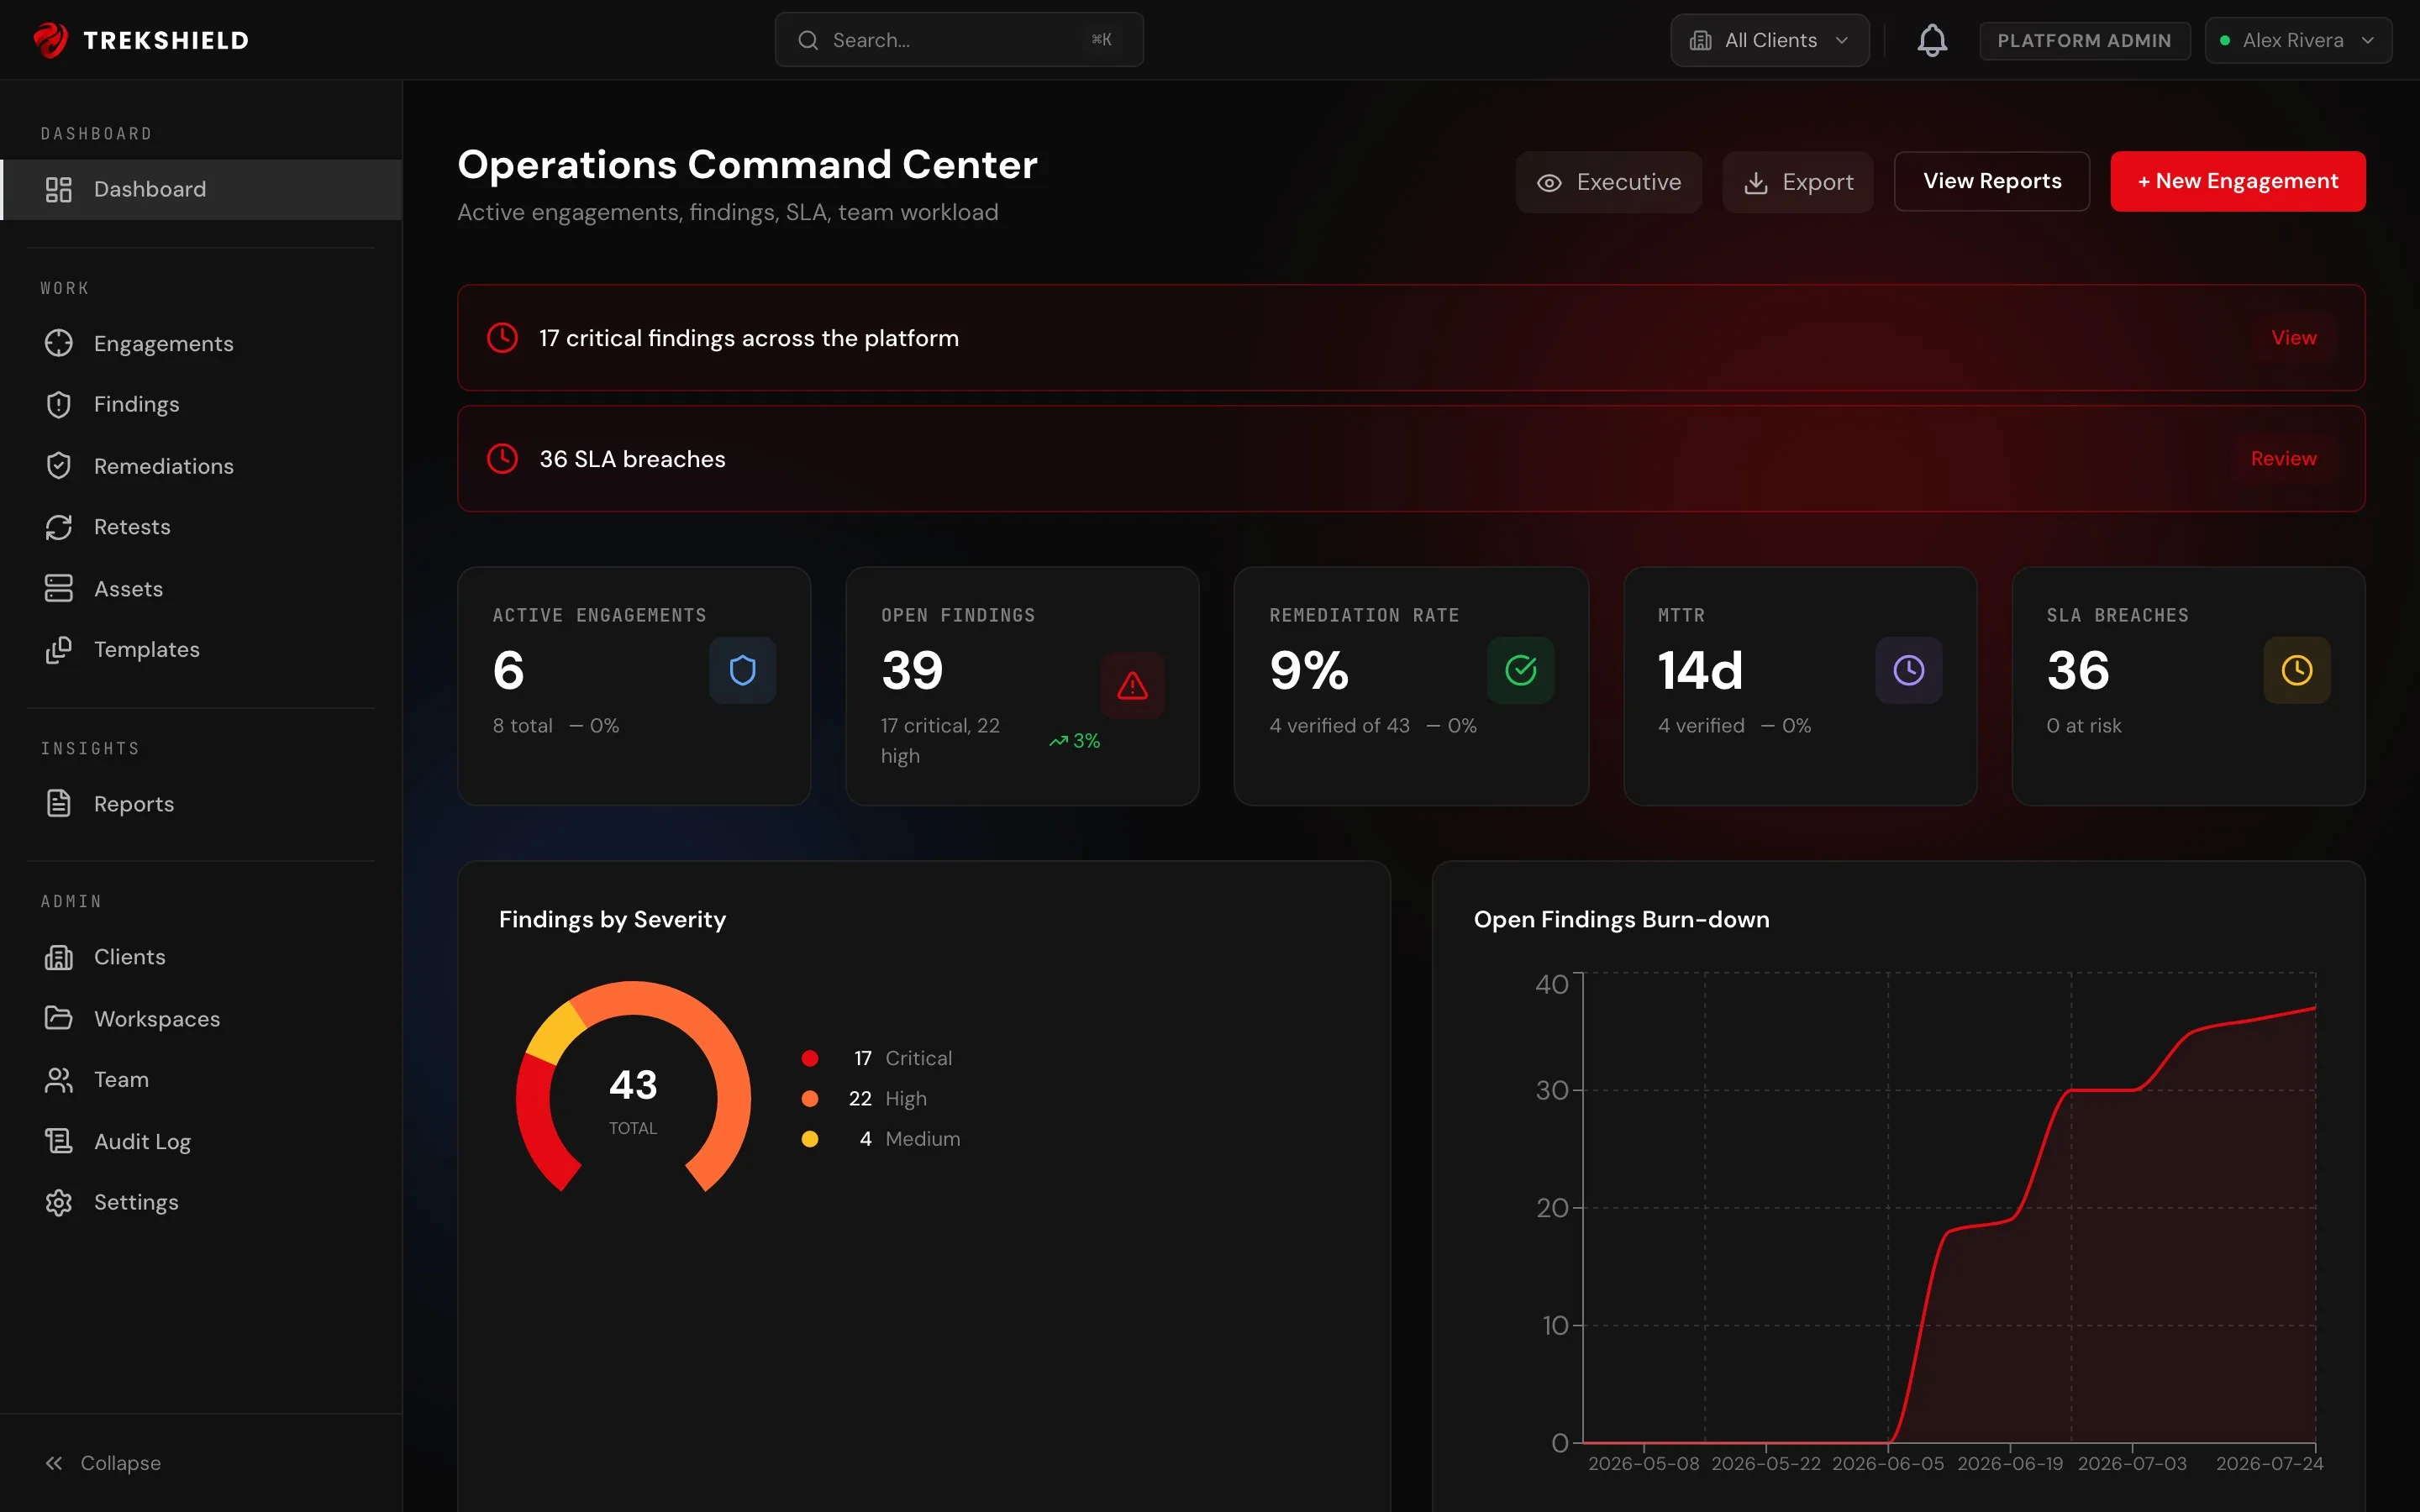Image resolution: width=2420 pixels, height=1512 pixels.
Task: Click the Remediation Rate checkmark icon
Action: point(1520,670)
